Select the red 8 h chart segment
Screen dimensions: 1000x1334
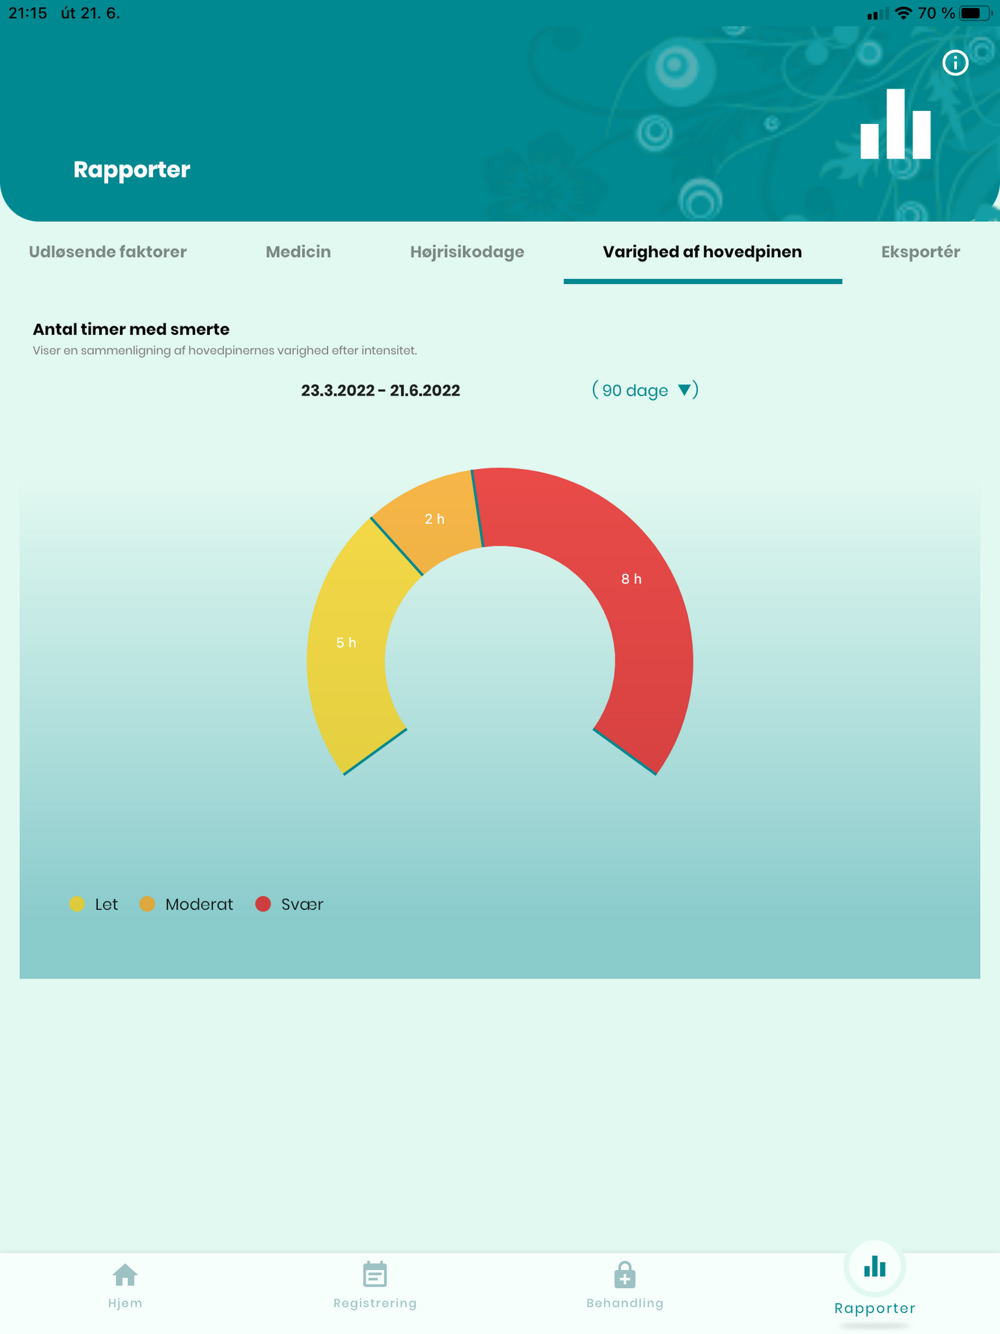pyautogui.click(x=631, y=579)
